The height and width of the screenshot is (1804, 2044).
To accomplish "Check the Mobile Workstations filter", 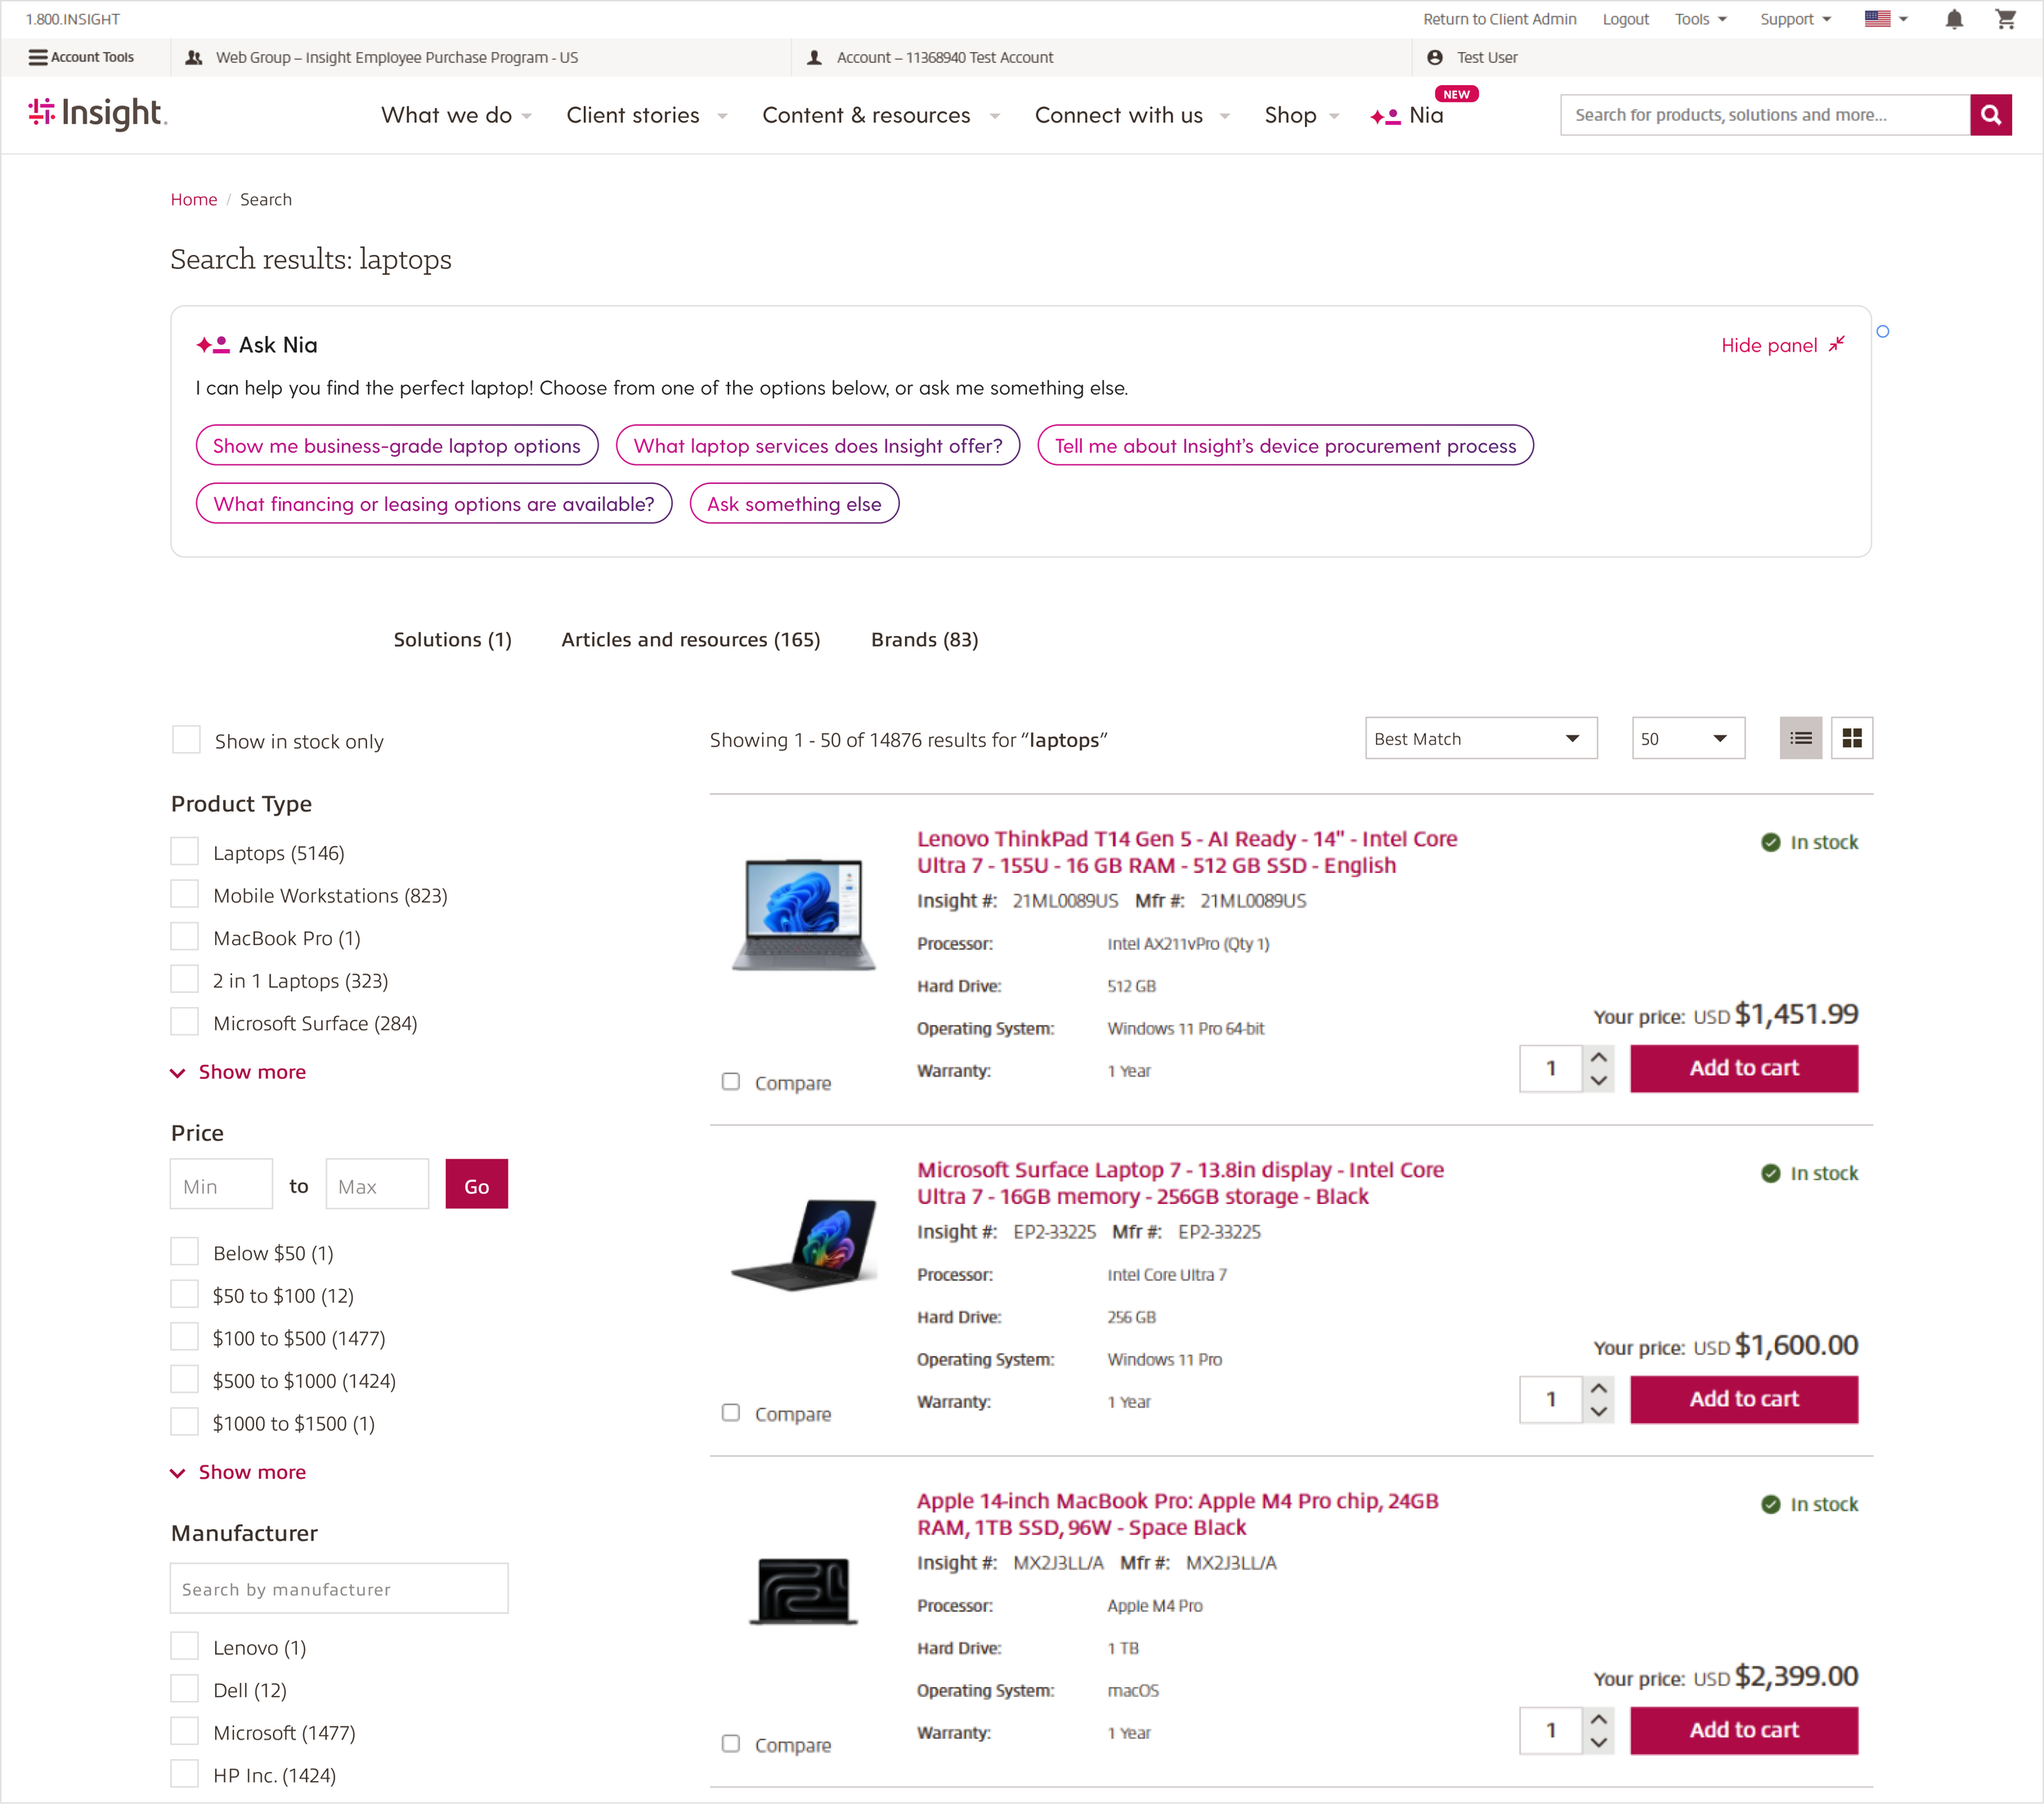I will pos(184,894).
